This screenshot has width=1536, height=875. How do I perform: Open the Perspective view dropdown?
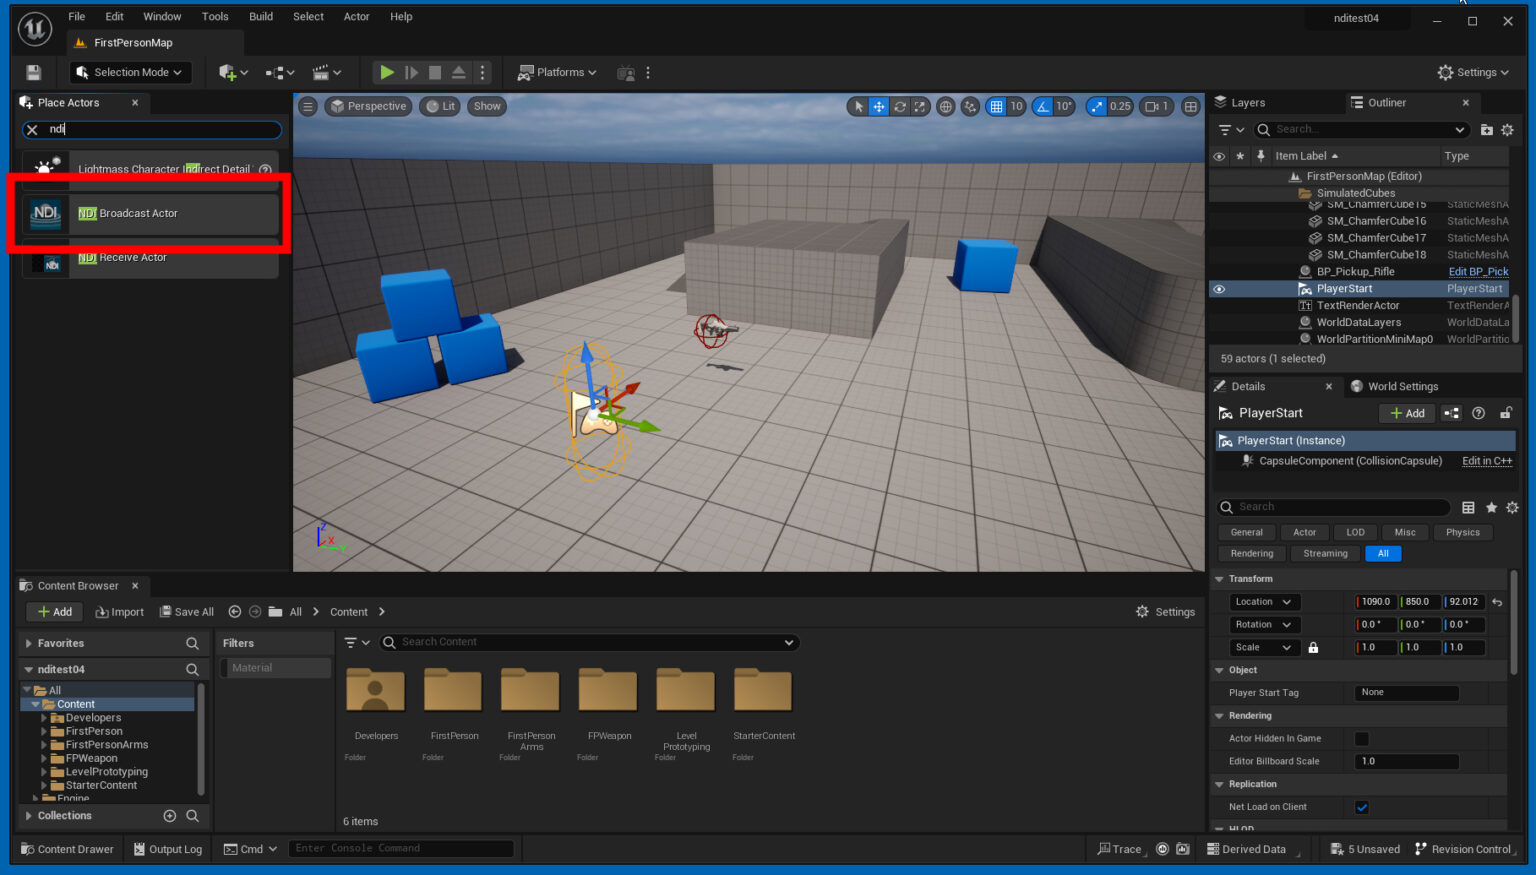pyautogui.click(x=368, y=106)
